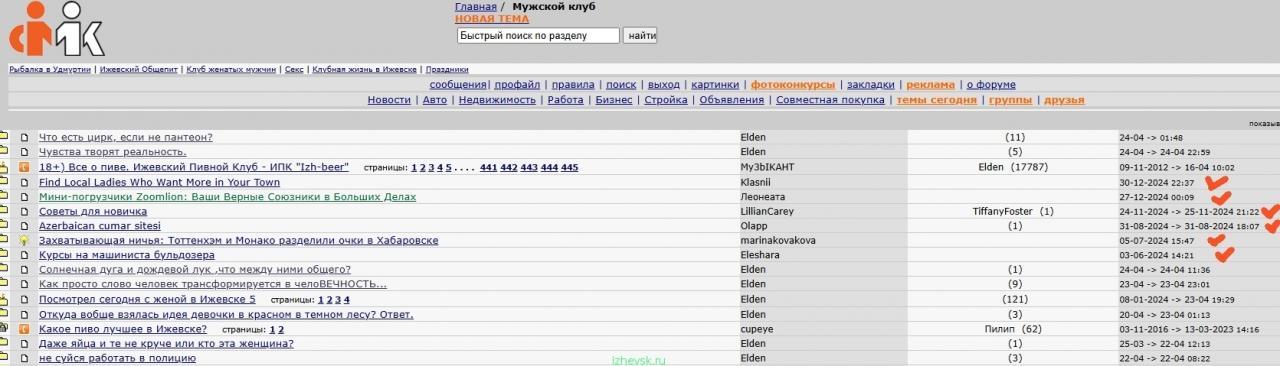The height and width of the screenshot is (366, 1280).
Task: Click the page icon beside "Советы для новичка"
Action: click(x=25, y=211)
